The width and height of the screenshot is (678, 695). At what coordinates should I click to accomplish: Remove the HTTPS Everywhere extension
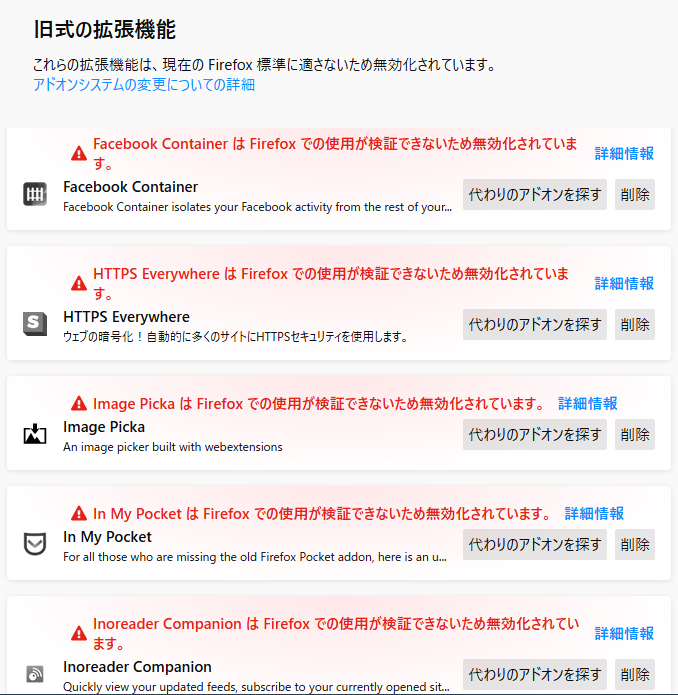pyautogui.click(x=635, y=324)
